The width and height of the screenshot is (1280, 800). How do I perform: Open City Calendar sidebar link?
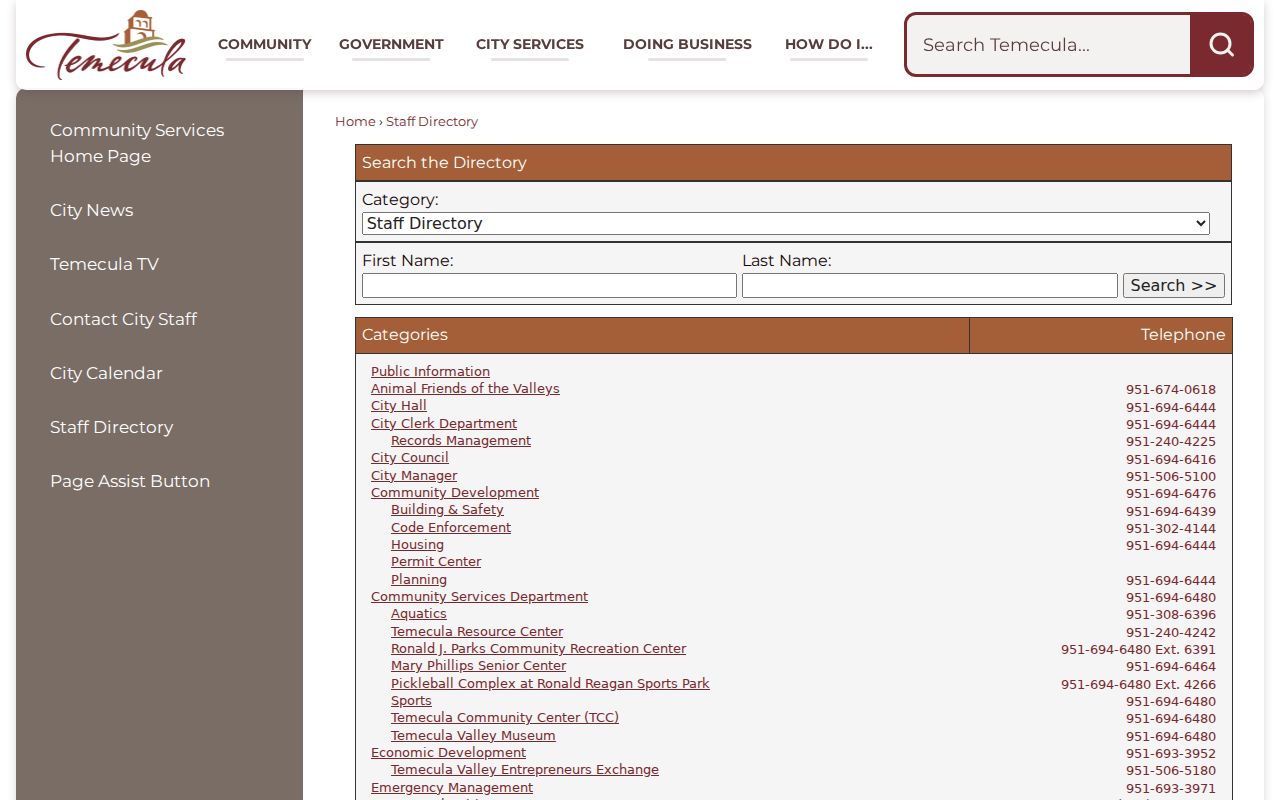point(106,373)
